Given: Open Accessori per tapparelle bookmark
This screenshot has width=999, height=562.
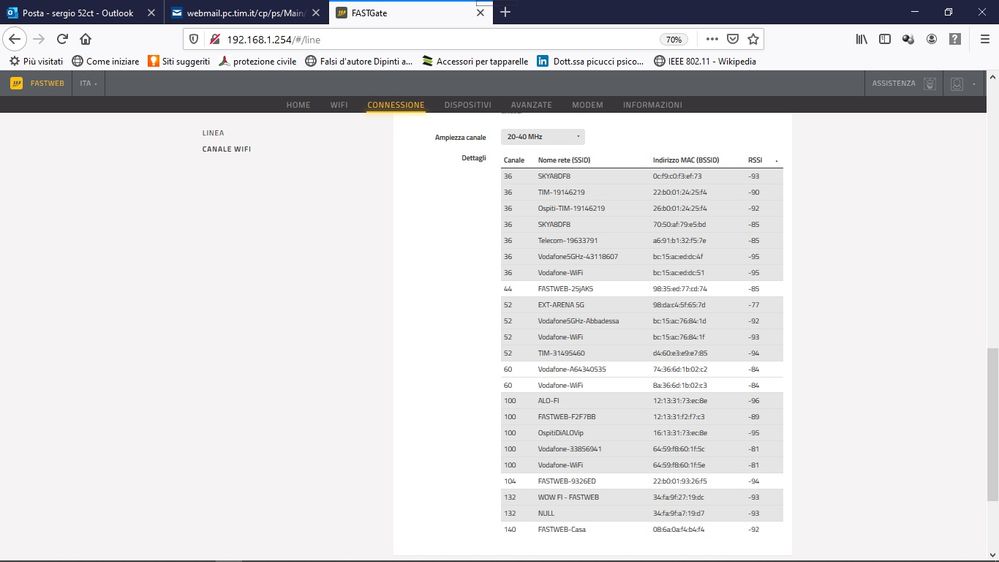Looking at the screenshot, I should coord(475,61).
